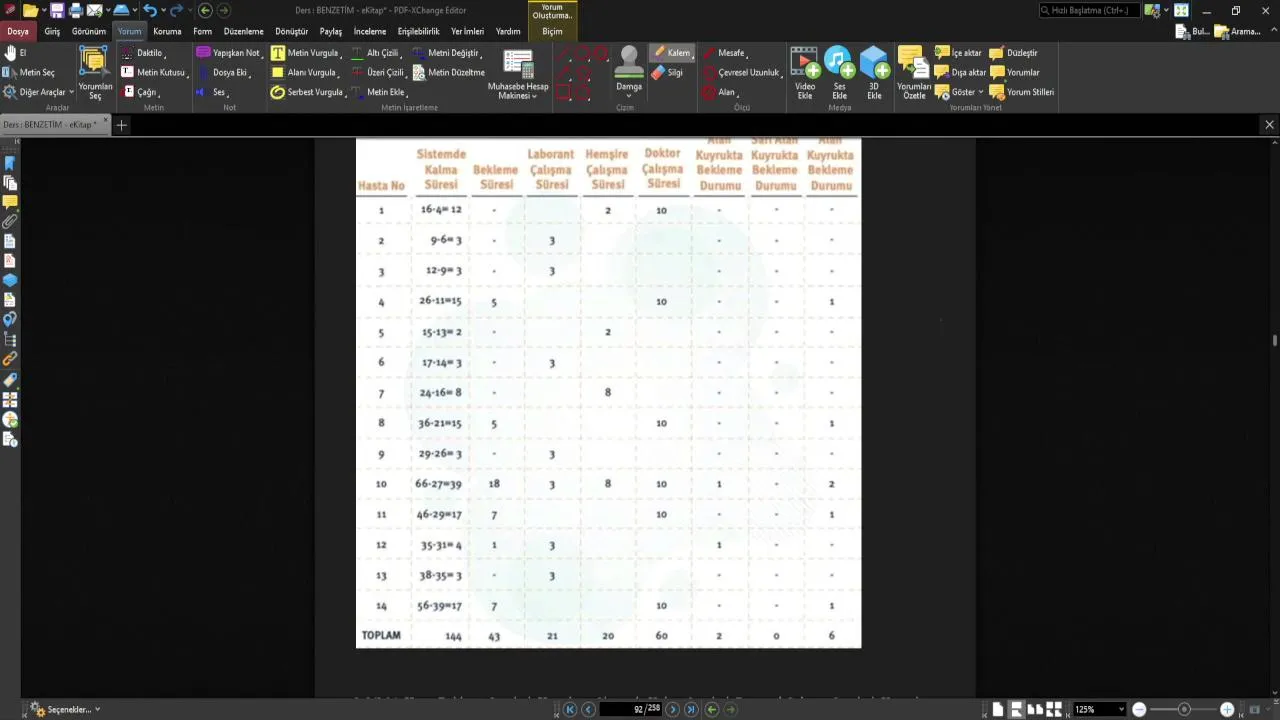Select the Çağrı callout tool

[x=140, y=92]
